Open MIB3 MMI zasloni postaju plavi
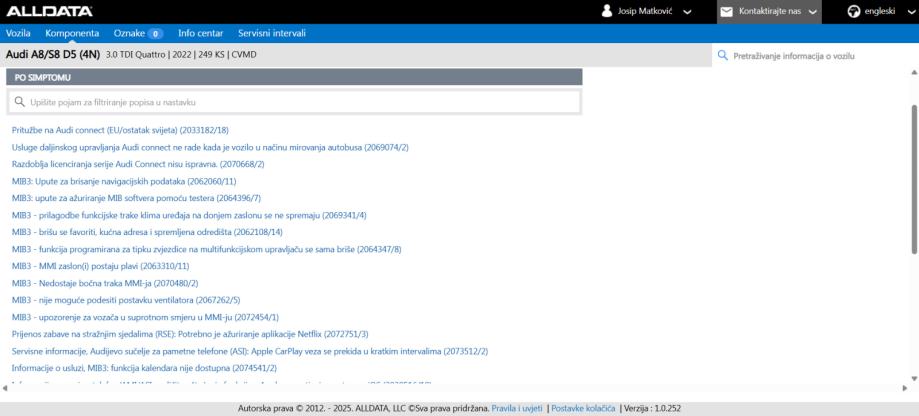919x416 pixels. coord(101,266)
